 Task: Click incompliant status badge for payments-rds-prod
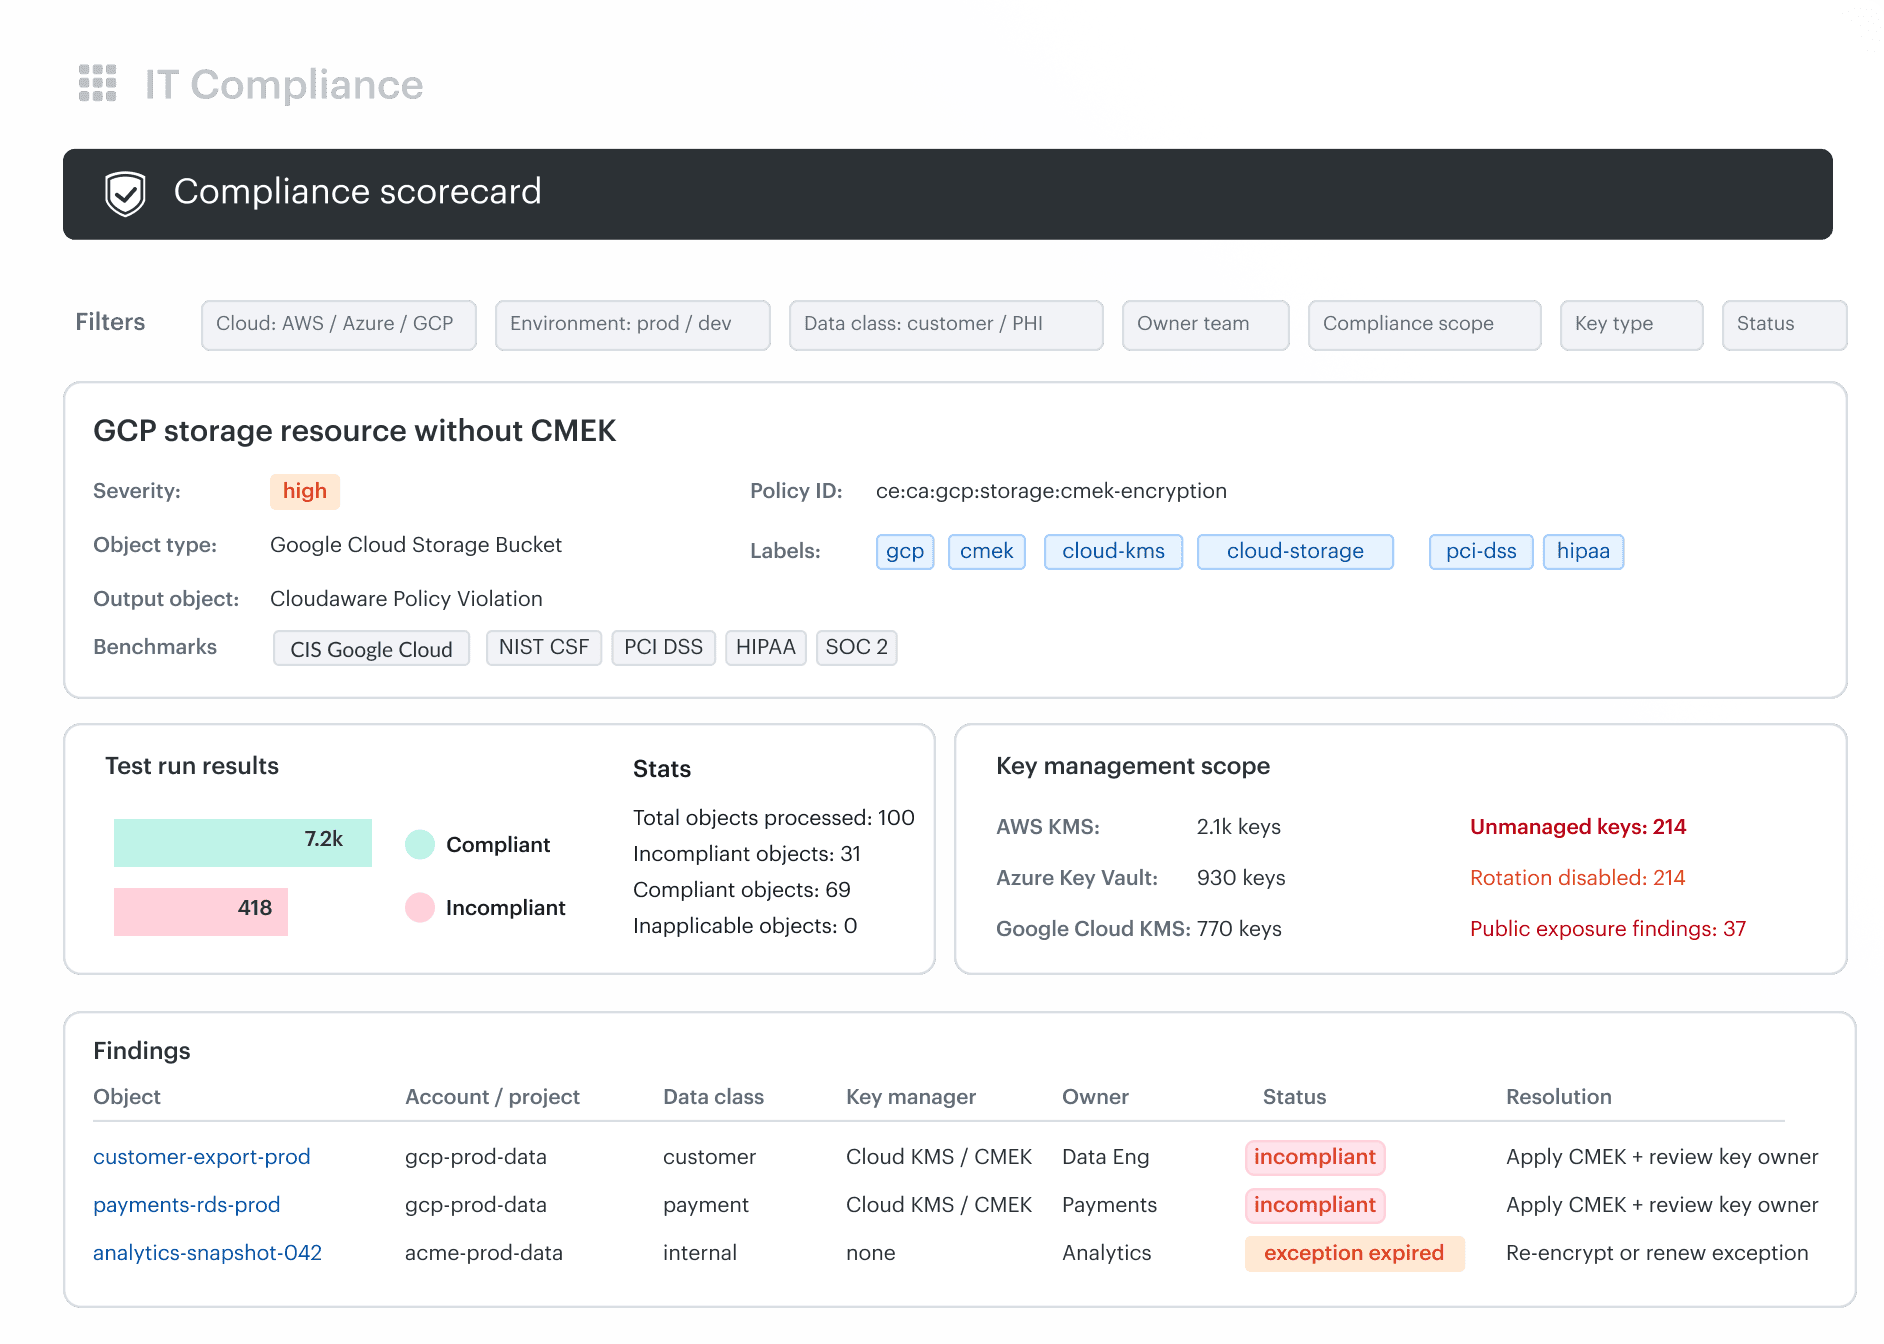click(1315, 1205)
